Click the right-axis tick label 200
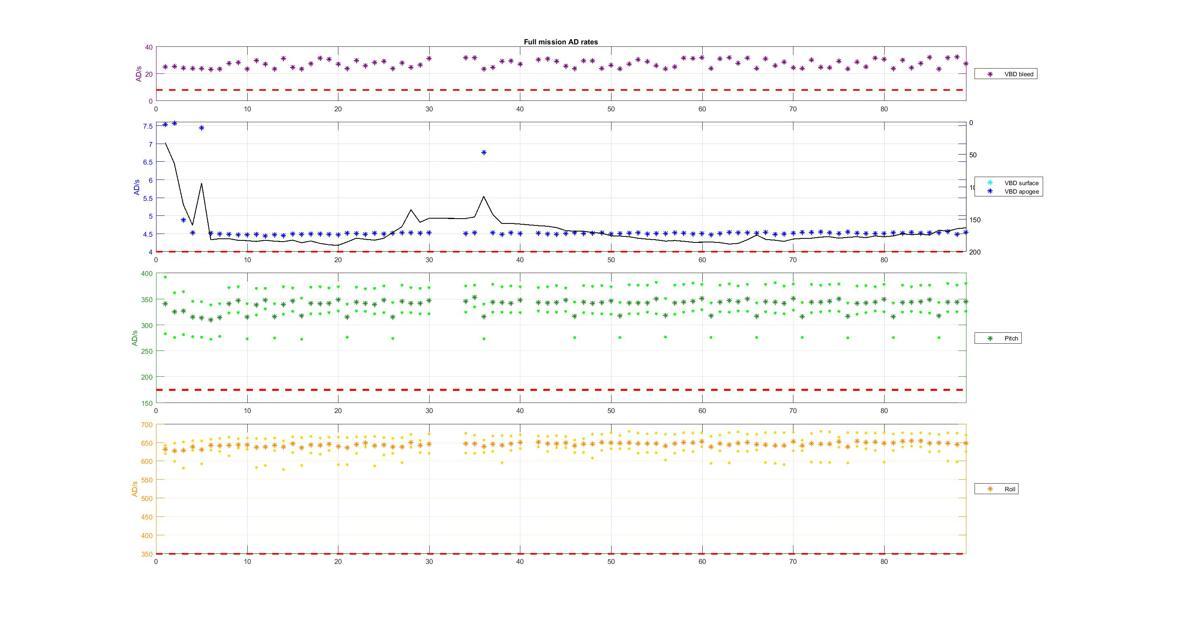 (x=975, y=252)
